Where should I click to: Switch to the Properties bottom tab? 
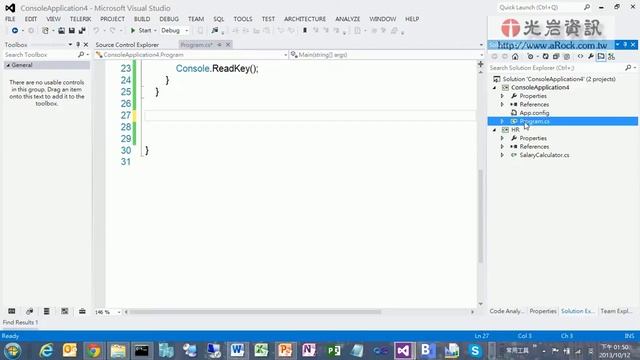point(543,311)
